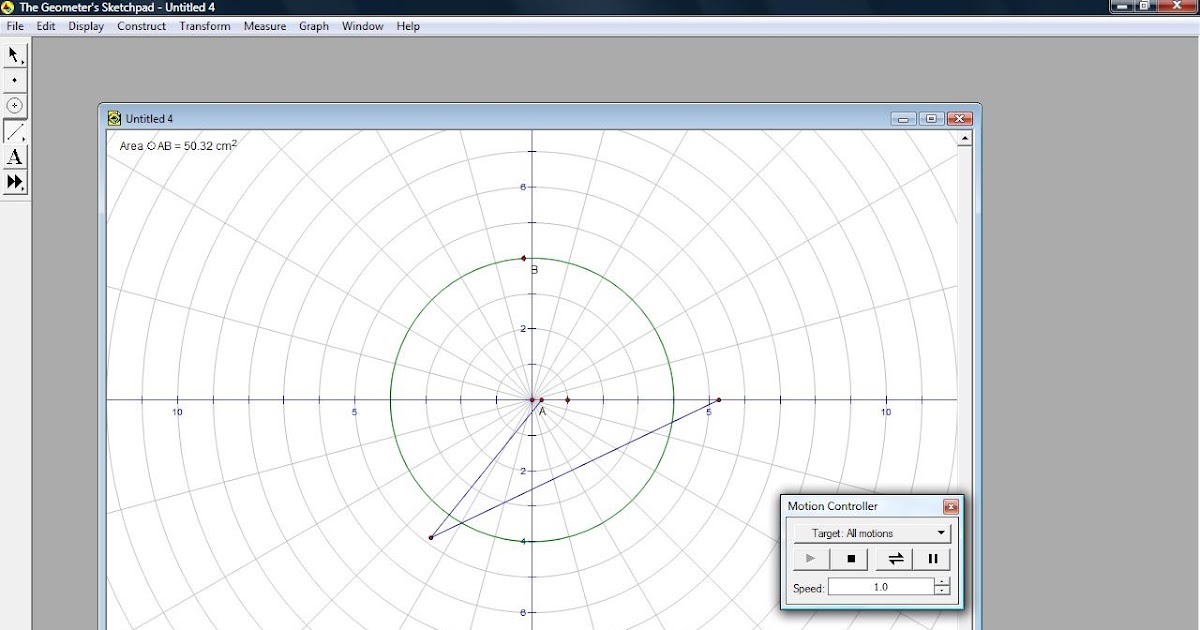Select the Compass circle tool
Image resolution: width=1200 pixels, height=630 pixels.
click(x=15, y=105)
